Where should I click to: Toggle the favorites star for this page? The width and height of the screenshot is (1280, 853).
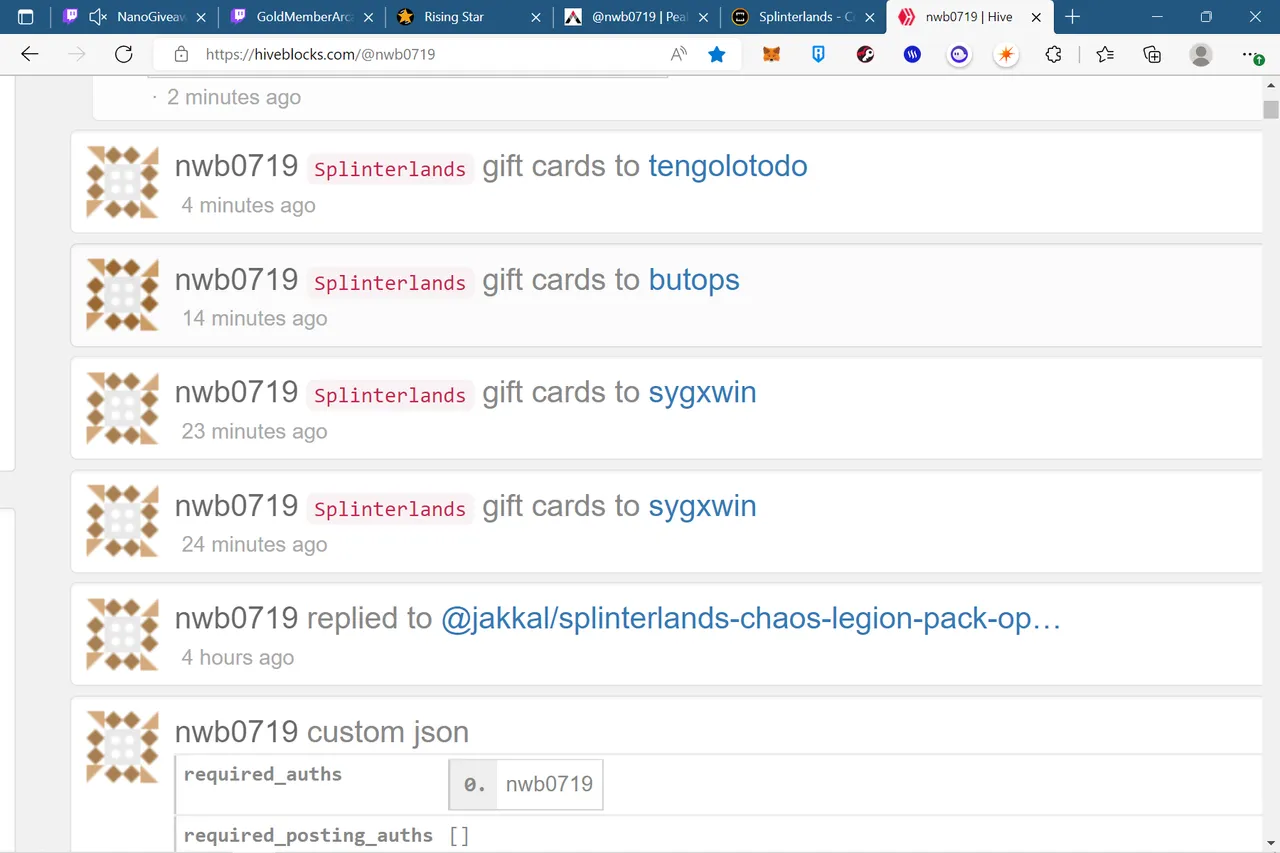coord(717,55)
